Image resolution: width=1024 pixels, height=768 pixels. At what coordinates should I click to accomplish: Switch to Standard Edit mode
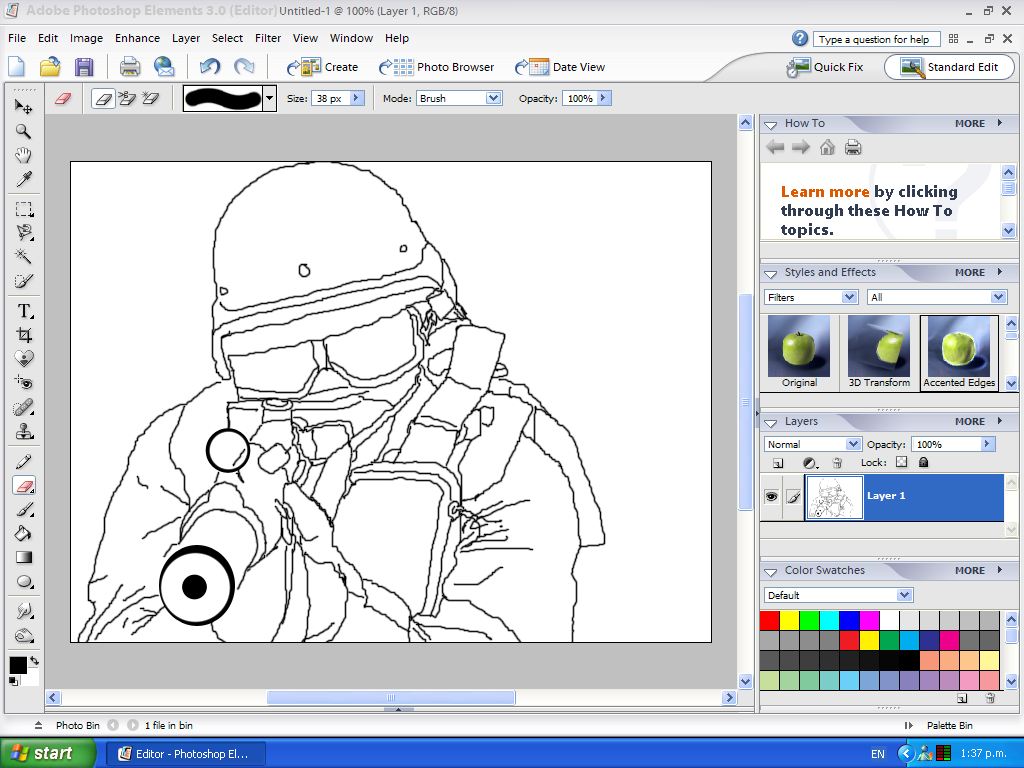tap(949, 67)
